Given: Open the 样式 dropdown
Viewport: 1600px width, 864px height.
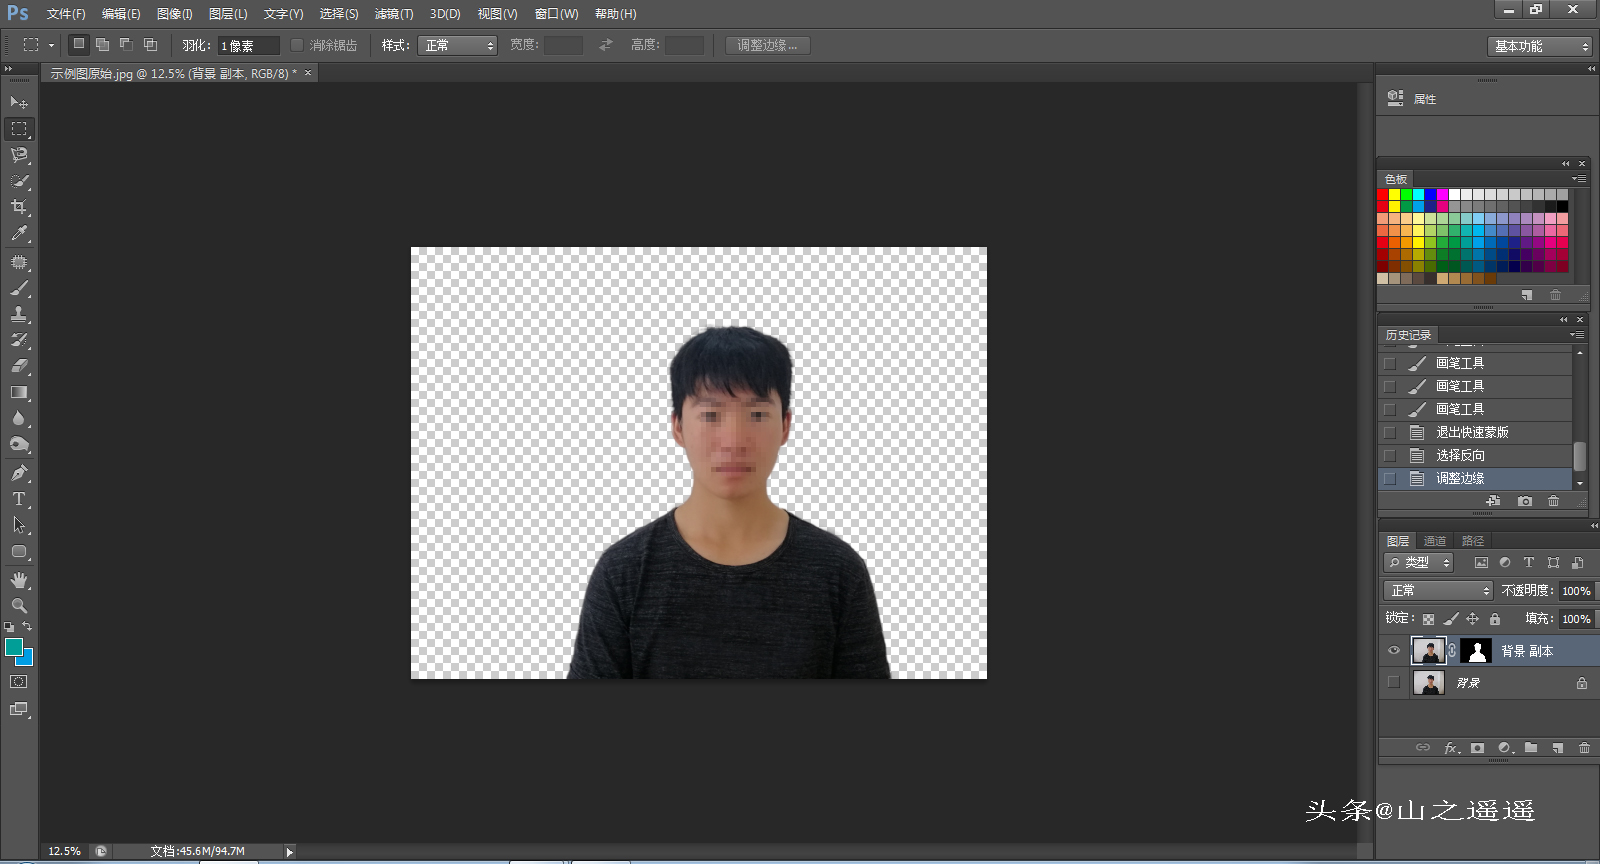Looking at the screenshot, I should pyautogui.click(x=457, y=46).
